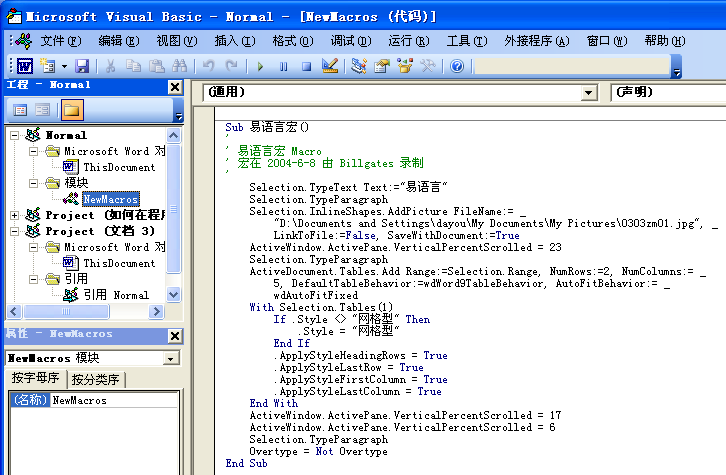Image resolution: width=726 pixels, height=475 pixels.
Task: Open the Toolbox hammer-wrench icon
Action: (x=428, y=66)
